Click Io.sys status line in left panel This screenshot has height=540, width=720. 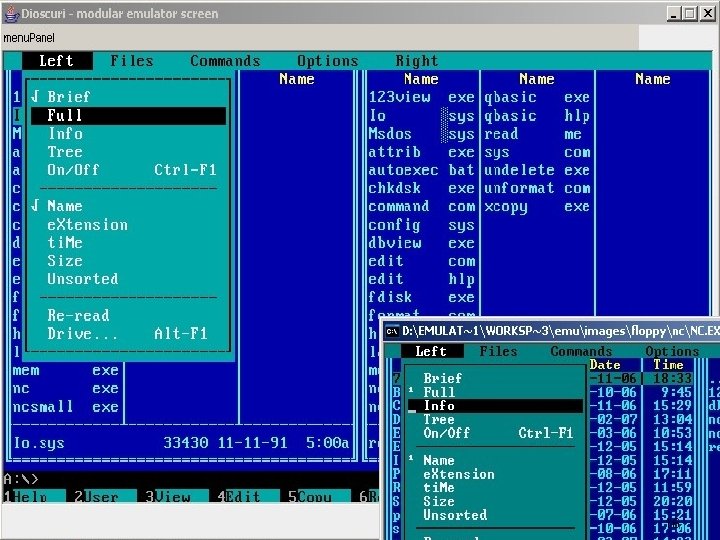pyautogui.click(x=182, y=443)
